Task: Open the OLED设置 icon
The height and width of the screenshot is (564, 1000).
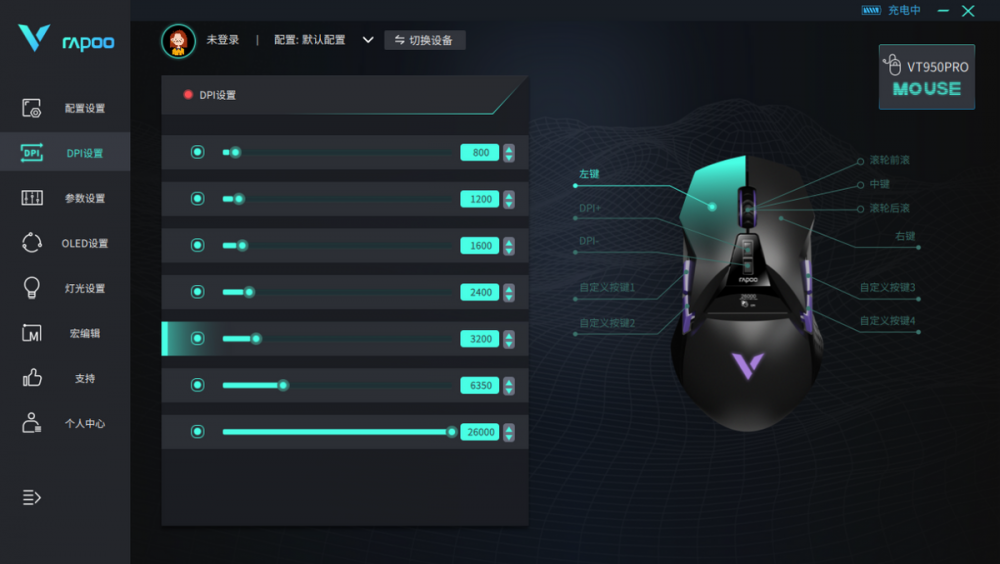Action: click(31, 243)
